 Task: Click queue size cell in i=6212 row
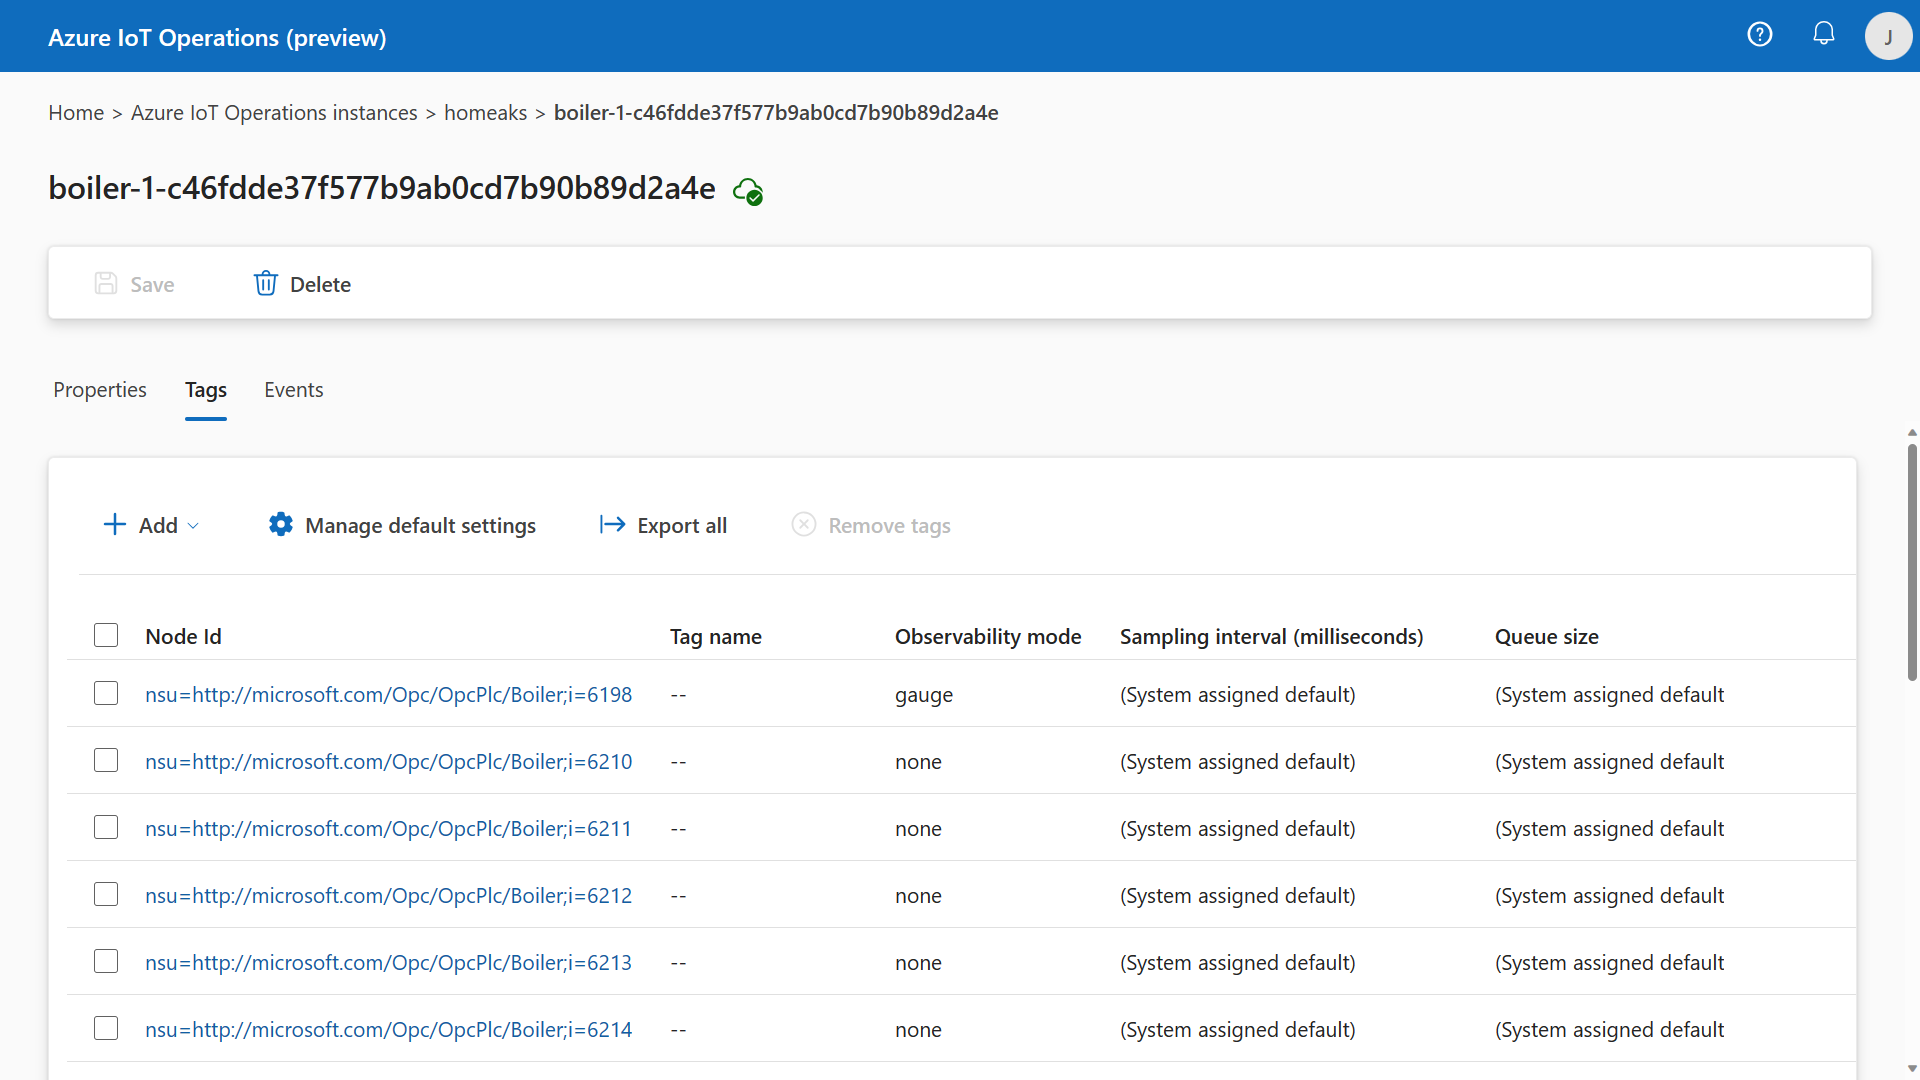1609,896
